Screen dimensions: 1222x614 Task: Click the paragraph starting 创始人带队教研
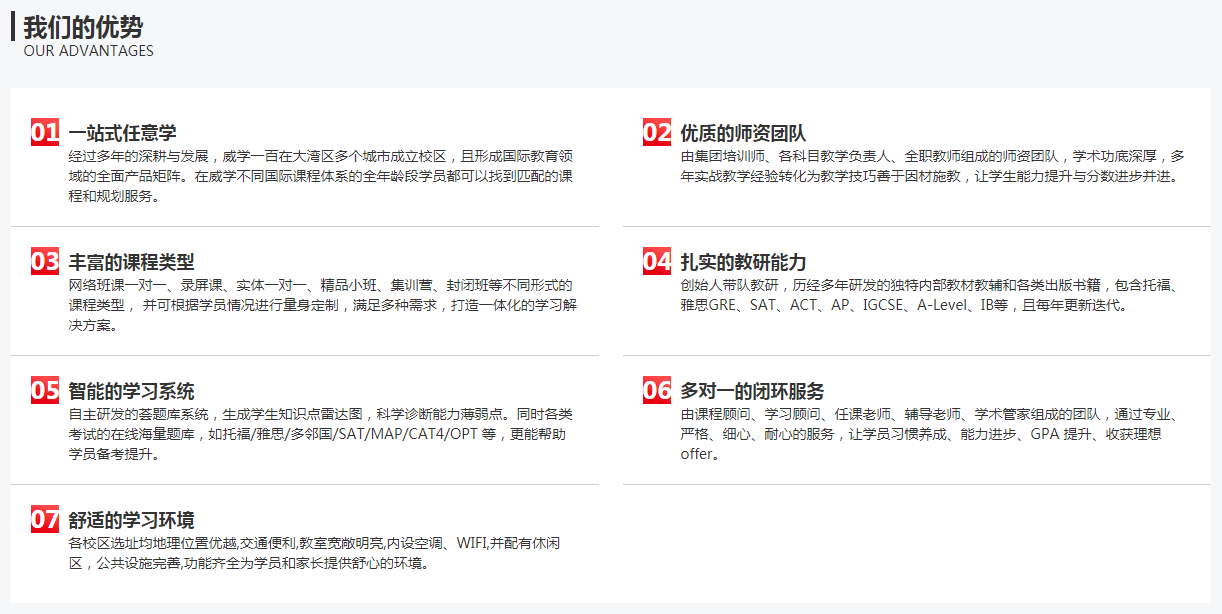coord(929,295)
